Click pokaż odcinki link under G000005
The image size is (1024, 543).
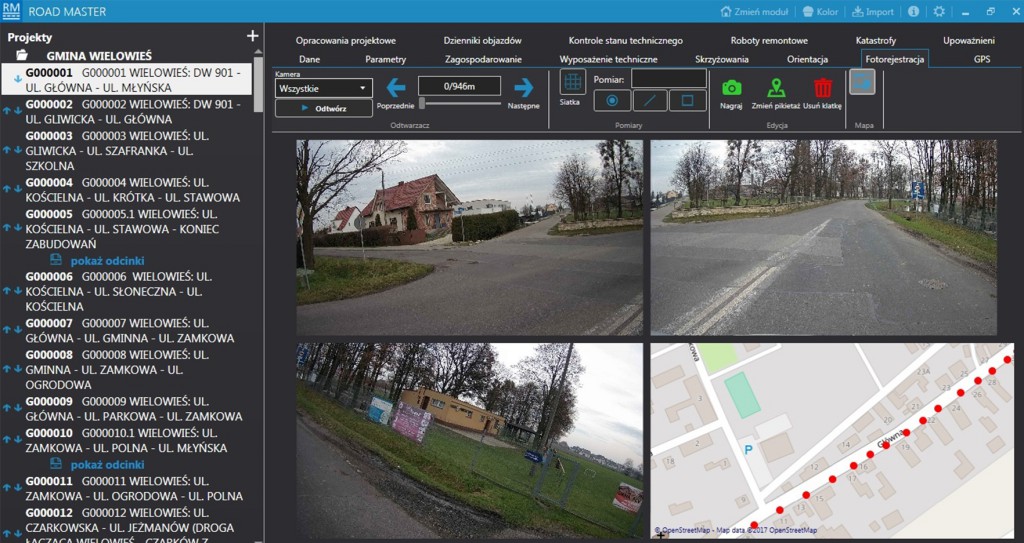tap(107, 261)
